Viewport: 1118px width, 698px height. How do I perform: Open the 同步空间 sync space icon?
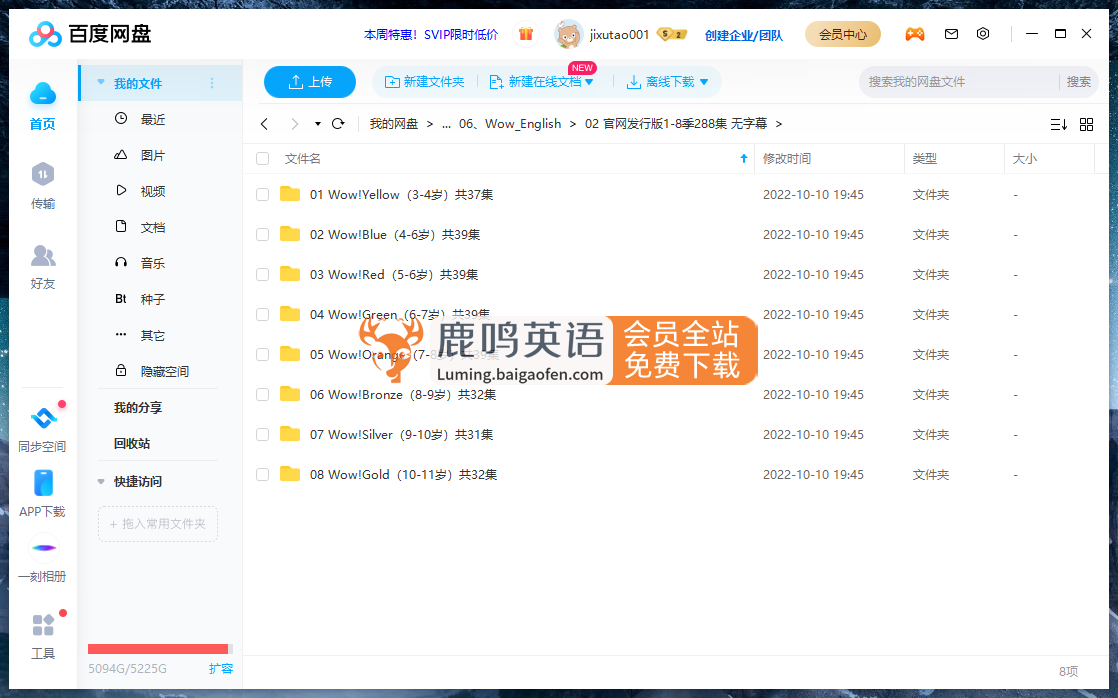[43, 417]
